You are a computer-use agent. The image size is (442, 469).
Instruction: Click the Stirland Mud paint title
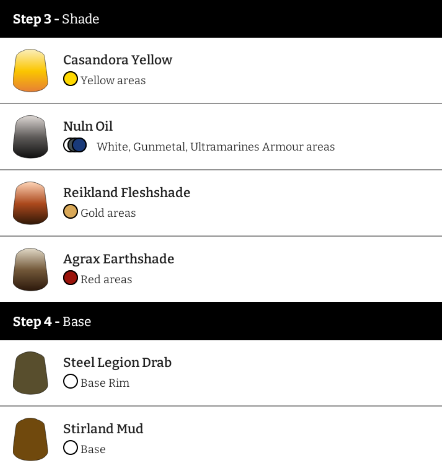[103, 429]
